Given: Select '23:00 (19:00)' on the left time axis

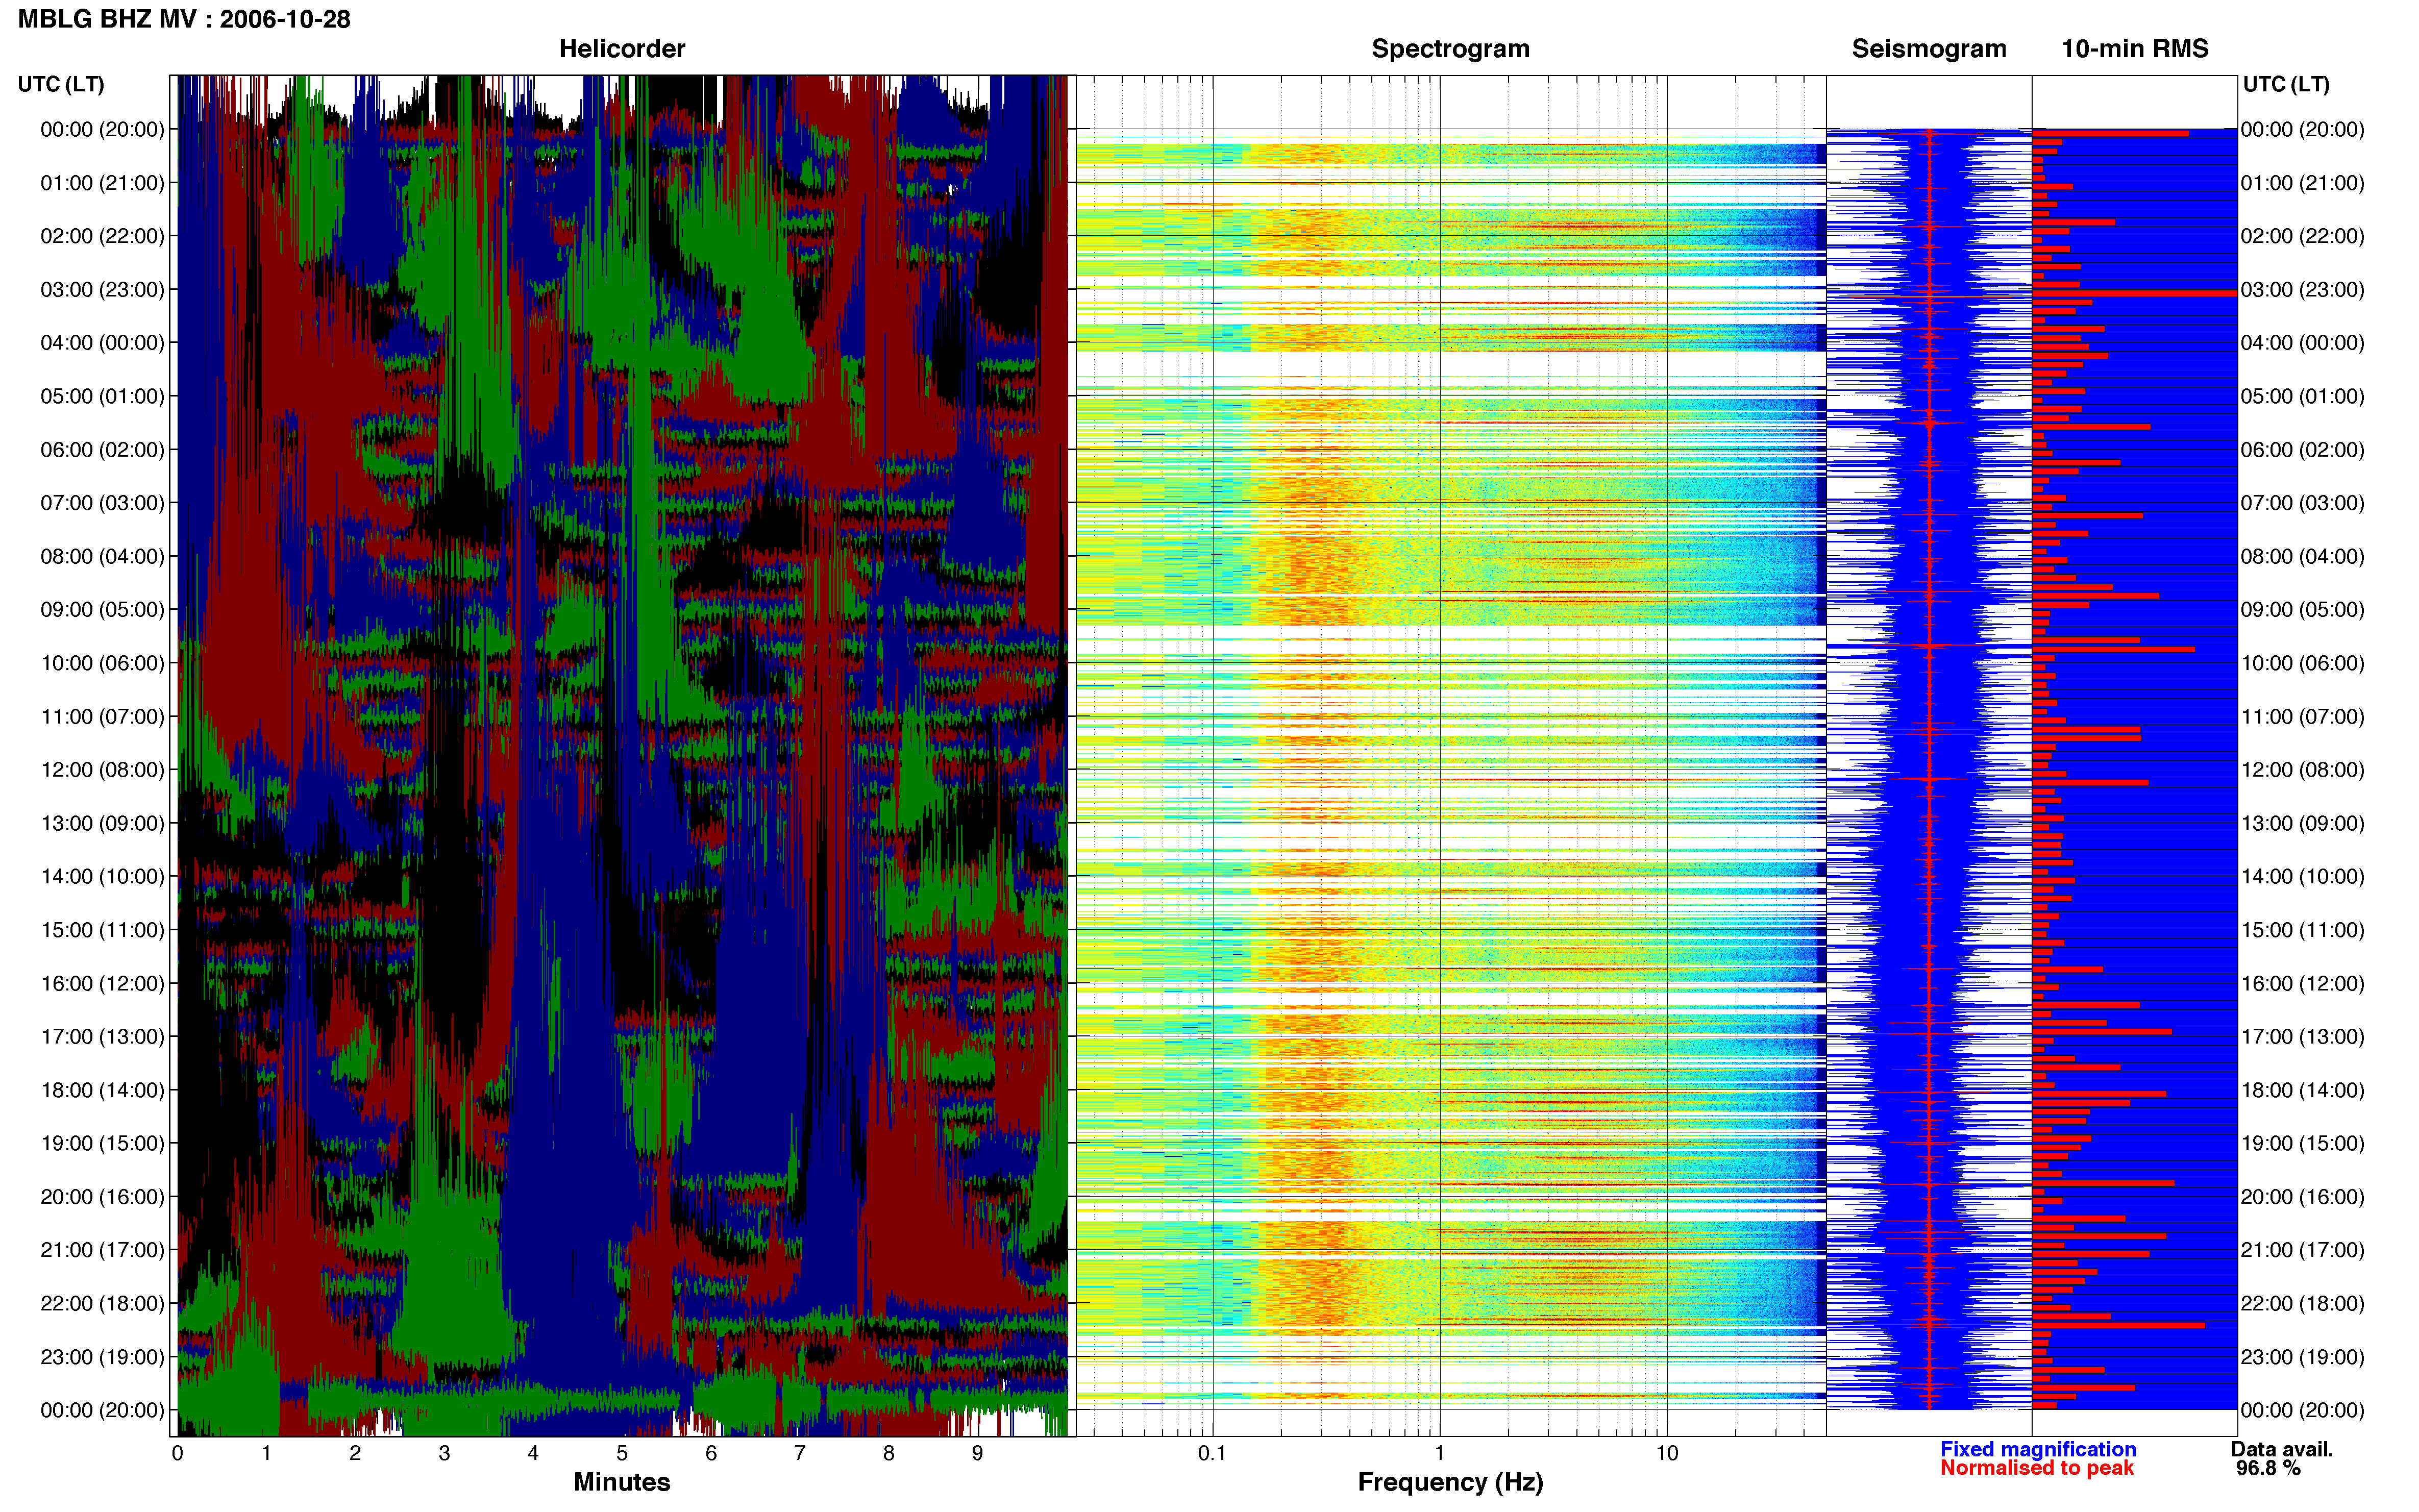Looking at the screenshot, I should point(102,1357).
